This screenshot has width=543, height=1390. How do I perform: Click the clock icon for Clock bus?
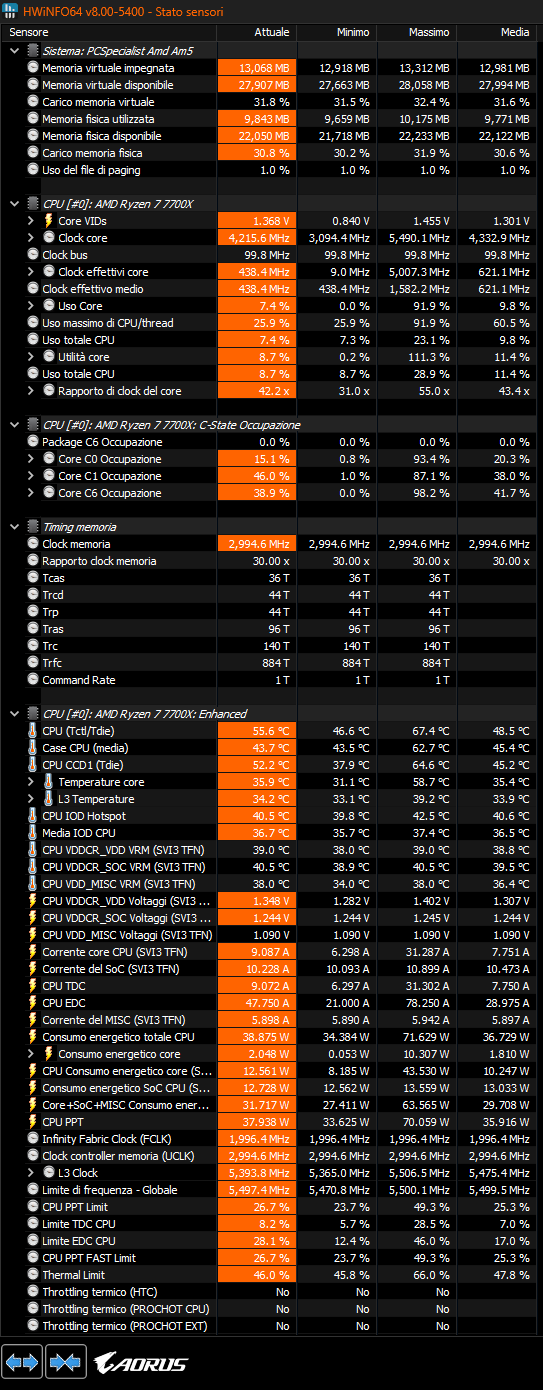coord(33,255)
